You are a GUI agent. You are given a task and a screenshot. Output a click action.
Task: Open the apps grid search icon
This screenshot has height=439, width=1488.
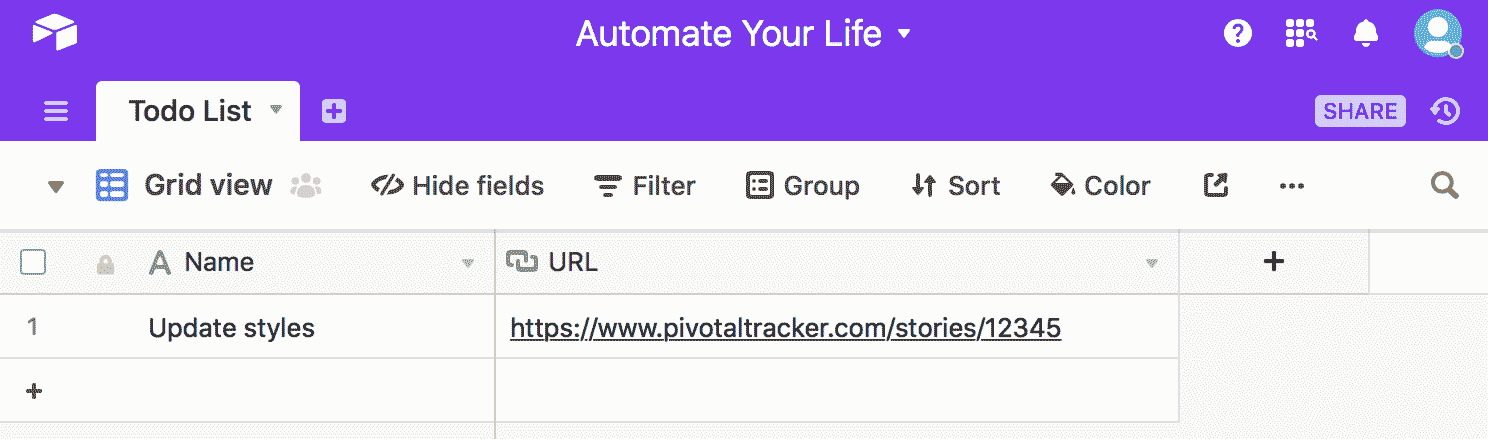coord(1300,34)
